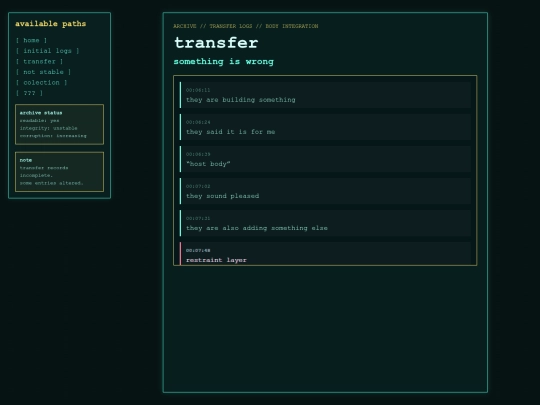Select log entry '"host body"'
Viewport: 540px width, 405px height.
[x=325, y=159]
